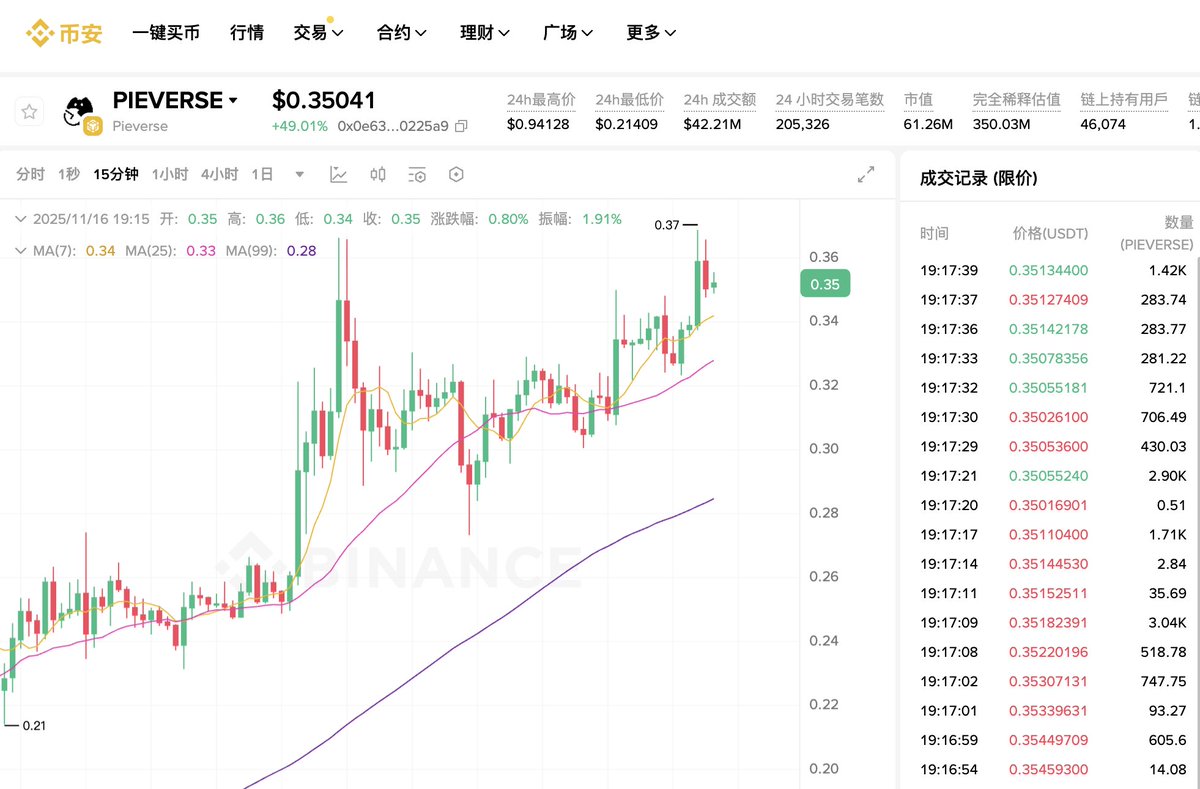The width and height of the screenshot is (1200, 789).
Task: Switch chart style via candlestick icon
Action: (378, 174)
